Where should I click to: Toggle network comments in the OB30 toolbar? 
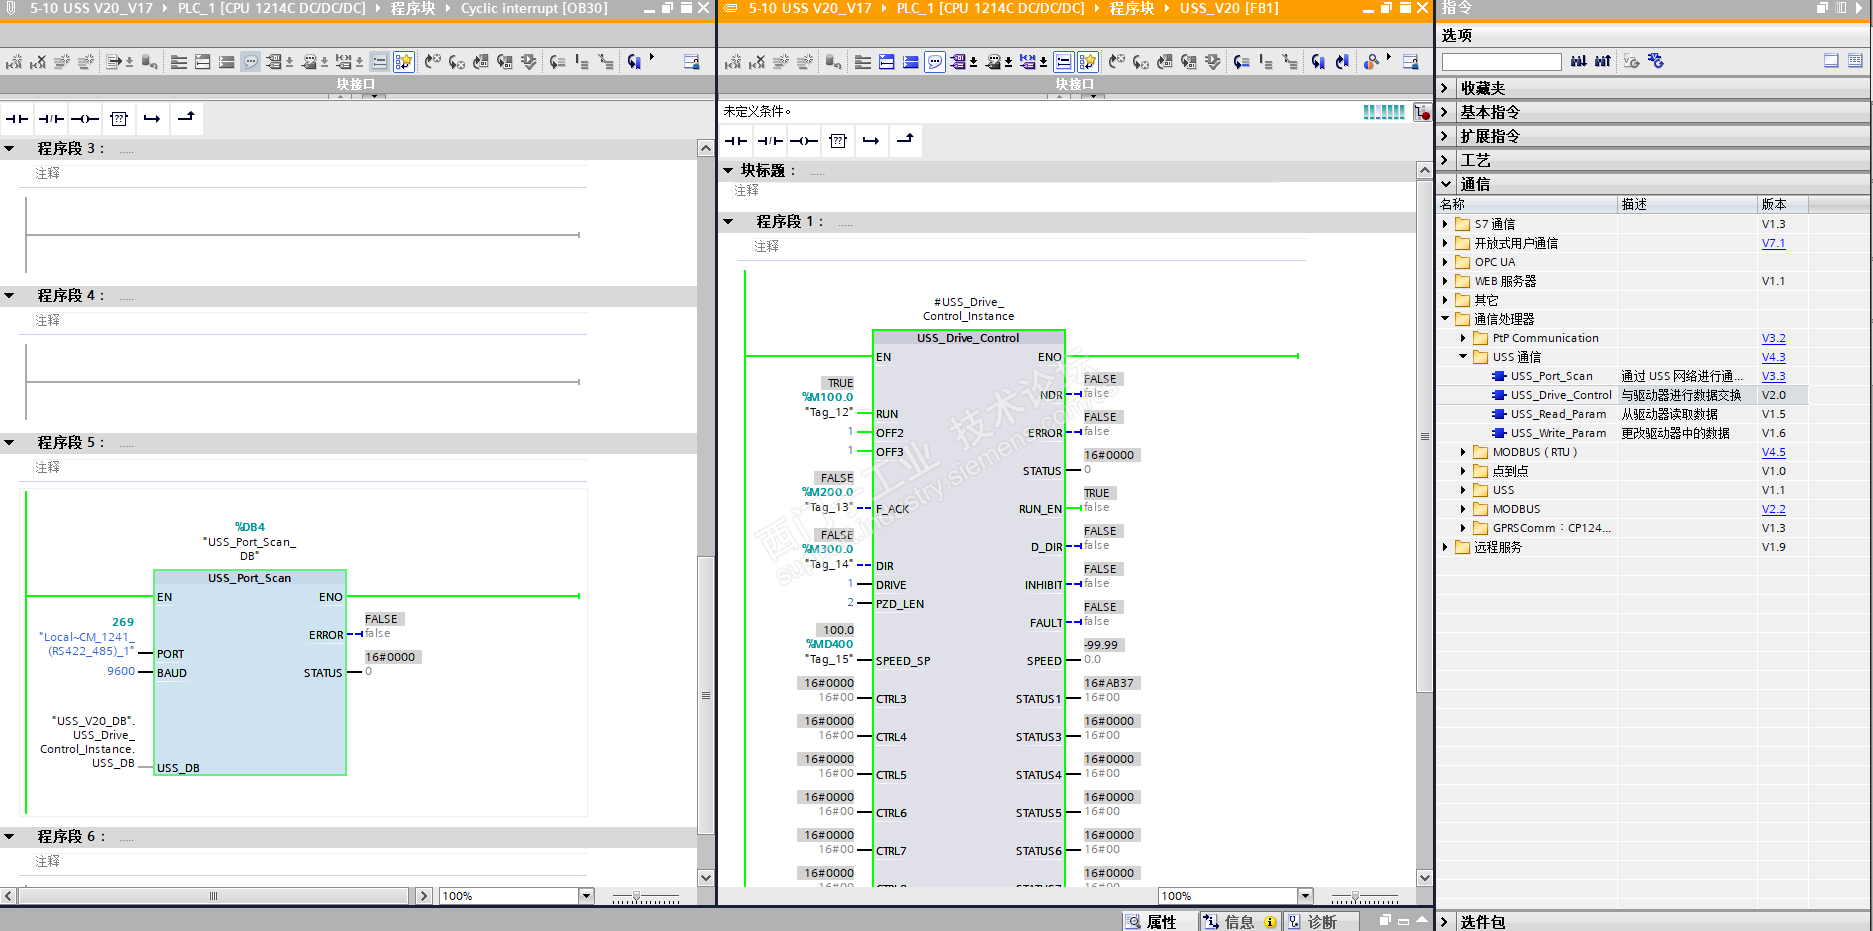point(380,62)
